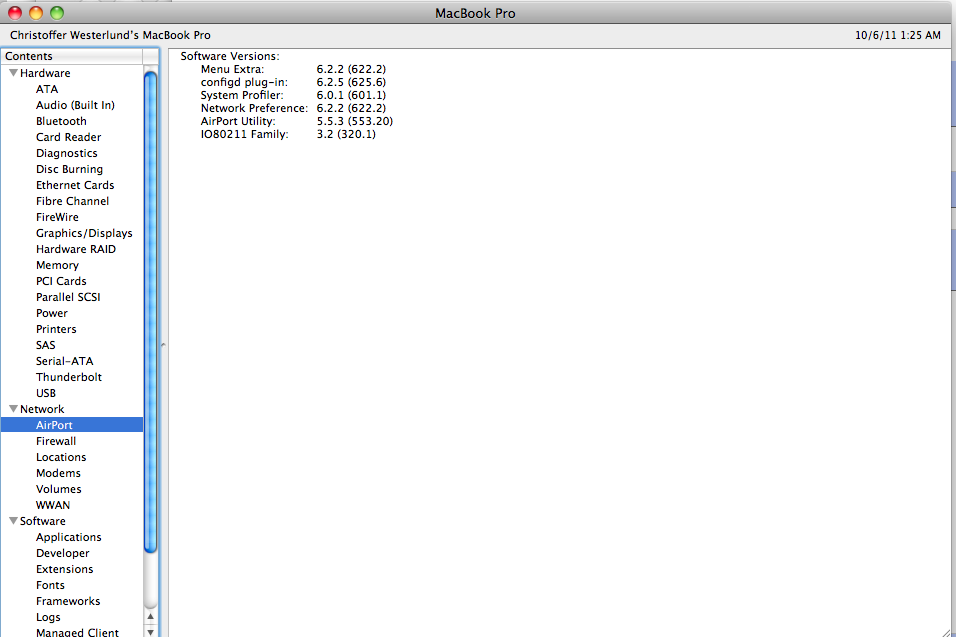Click the Network category label
Viewport: 956px width, 637px height.
pos(42,409)
